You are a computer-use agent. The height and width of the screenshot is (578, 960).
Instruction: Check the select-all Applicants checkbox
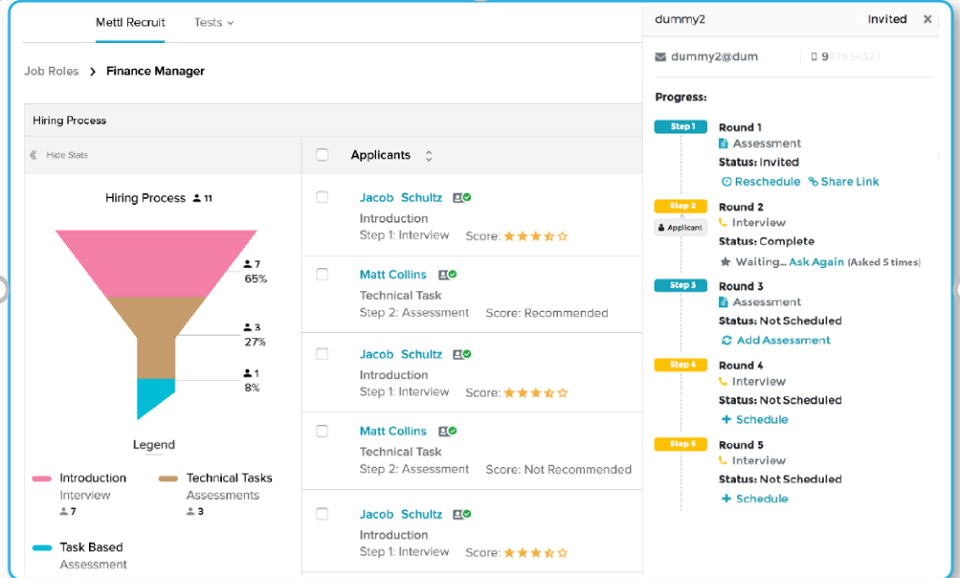322,155
